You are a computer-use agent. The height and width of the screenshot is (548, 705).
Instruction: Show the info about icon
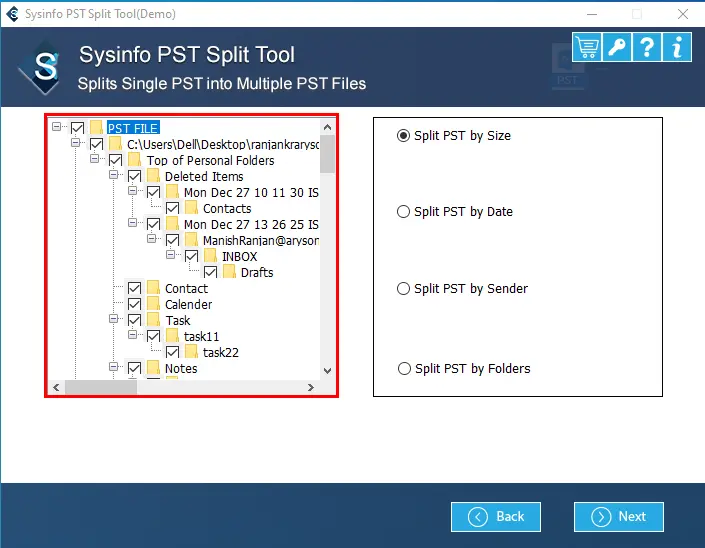677,47
